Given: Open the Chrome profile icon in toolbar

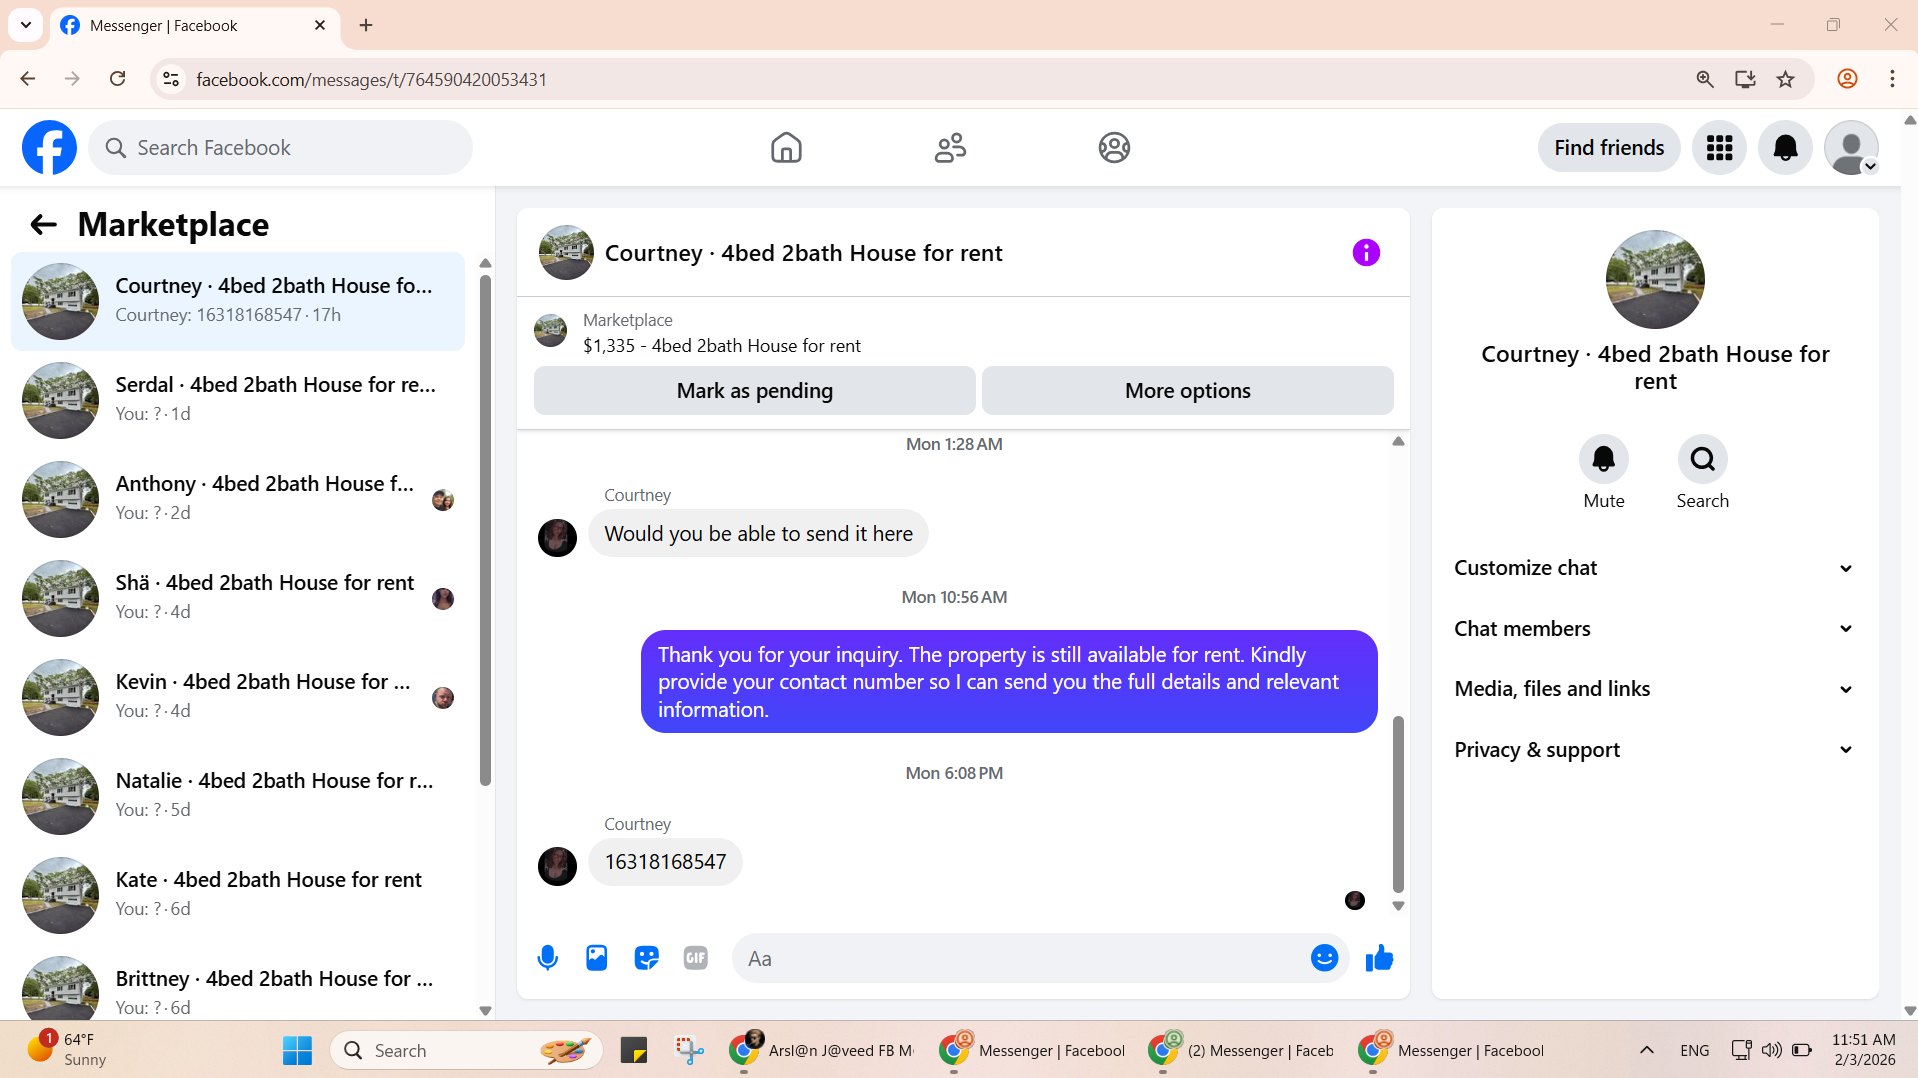Looking at the screenshot, I should (1847, 79).
